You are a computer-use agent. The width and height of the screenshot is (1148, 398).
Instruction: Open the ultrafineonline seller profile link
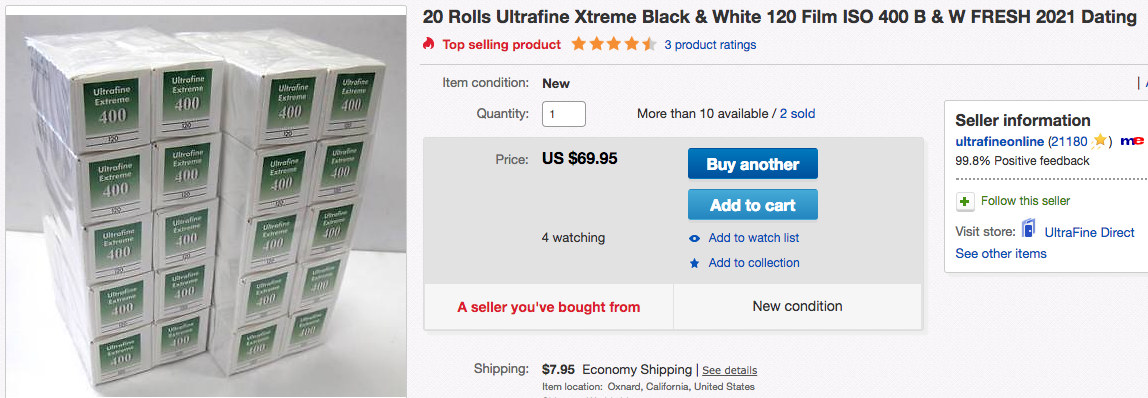[x=1000, y=141]
